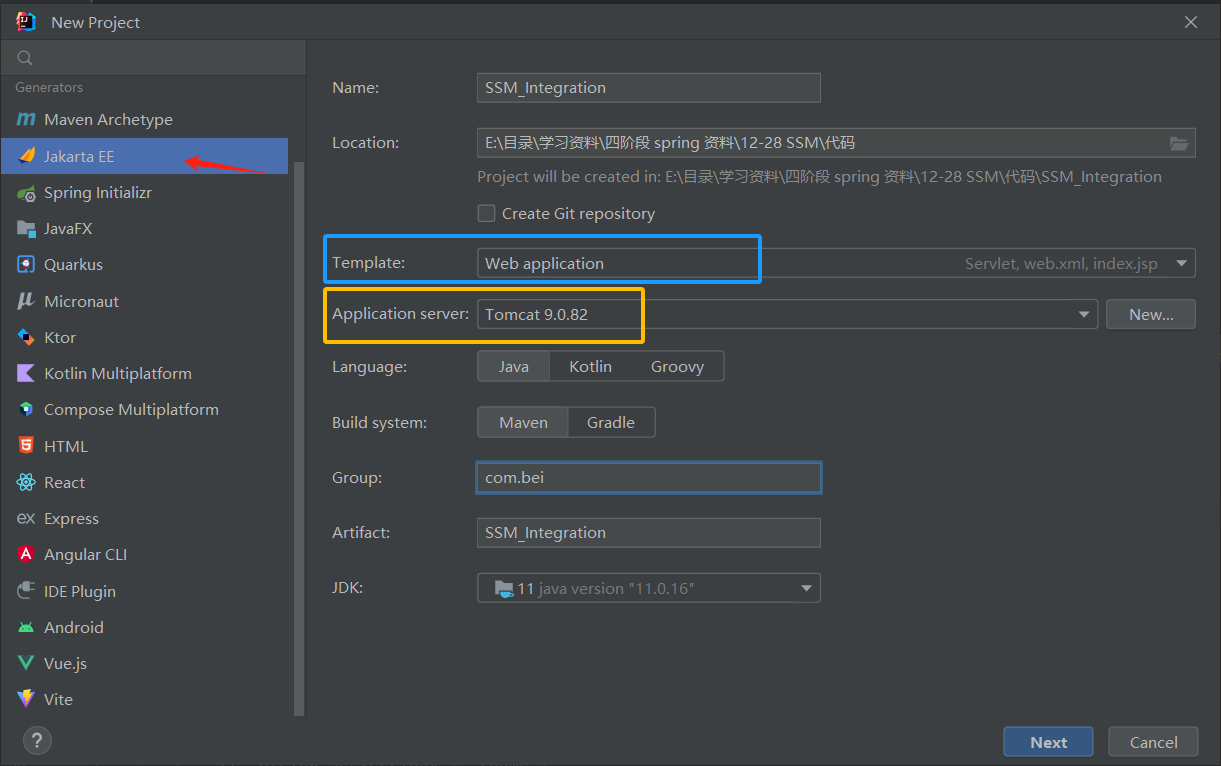Click the Spring Initializr leaf icon
The height and width of the screenshot is (766, 1221).
(x=27, y=193)
